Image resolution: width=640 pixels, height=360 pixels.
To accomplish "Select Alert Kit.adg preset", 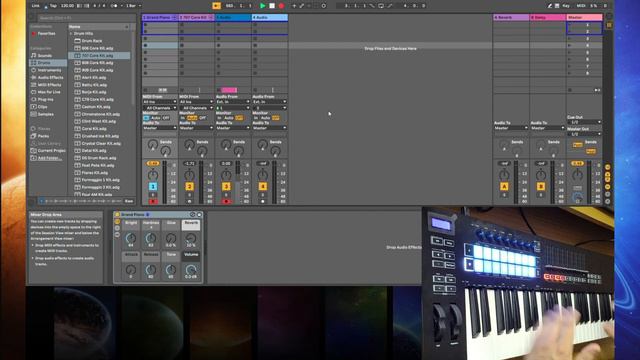I will pyautogui.click(x=93, y=78).
